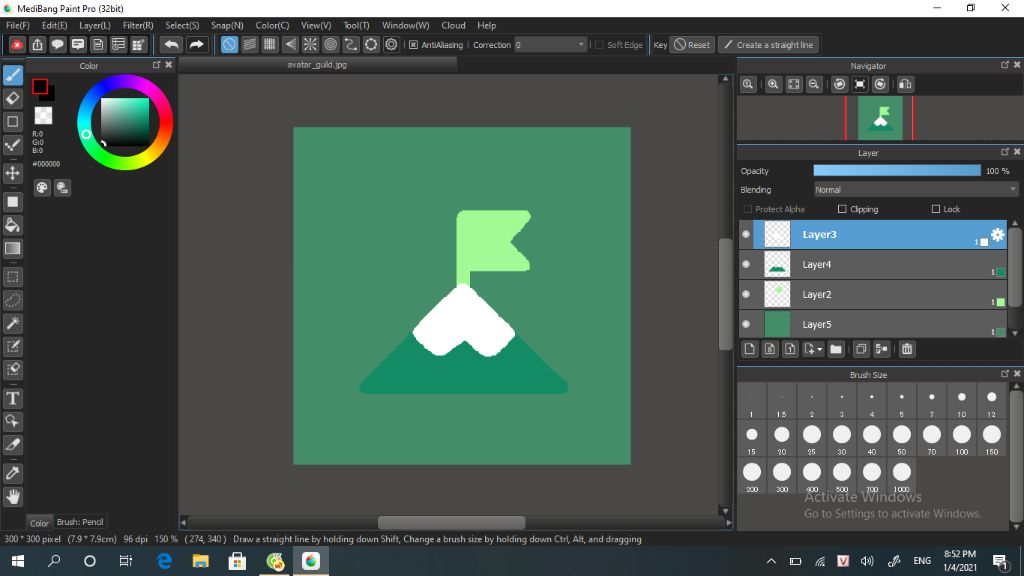This screenshot has height=576, width=1024.
Task: Open the Windows Start menu
Action: [x=18, y=561]
